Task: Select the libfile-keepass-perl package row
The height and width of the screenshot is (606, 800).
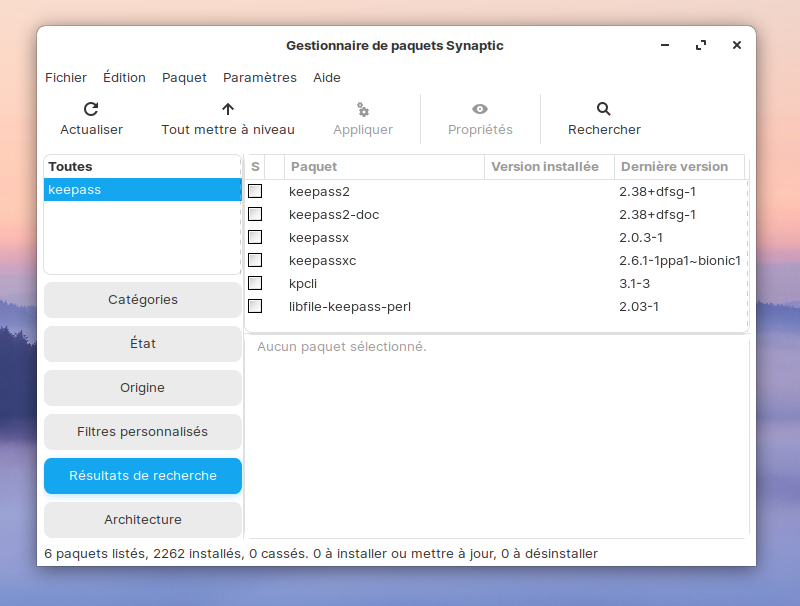Action: [x=350, y=306]
